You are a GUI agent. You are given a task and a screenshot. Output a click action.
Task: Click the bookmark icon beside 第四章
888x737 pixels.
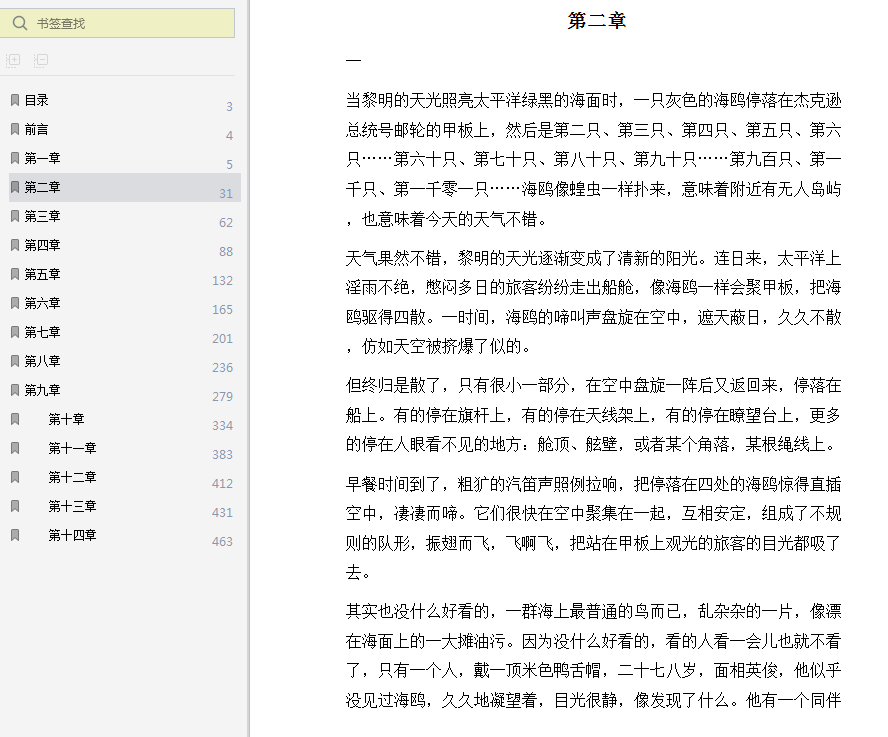[x=15, y=245]
